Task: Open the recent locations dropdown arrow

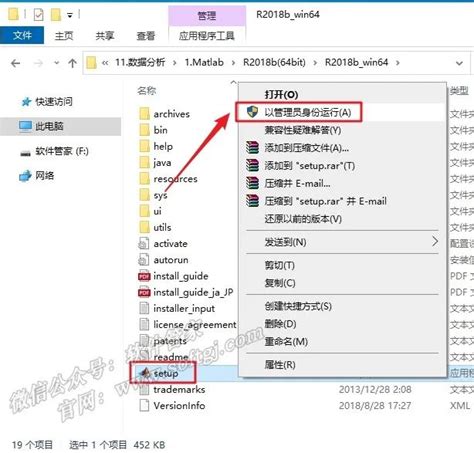Action: tap(56, 63)
